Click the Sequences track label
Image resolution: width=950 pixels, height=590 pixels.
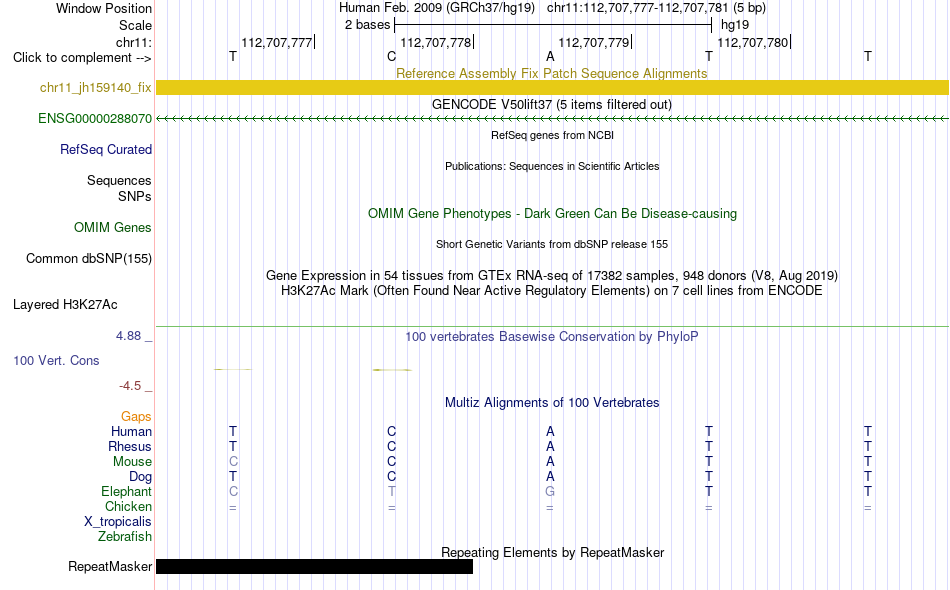coord(119,181)
